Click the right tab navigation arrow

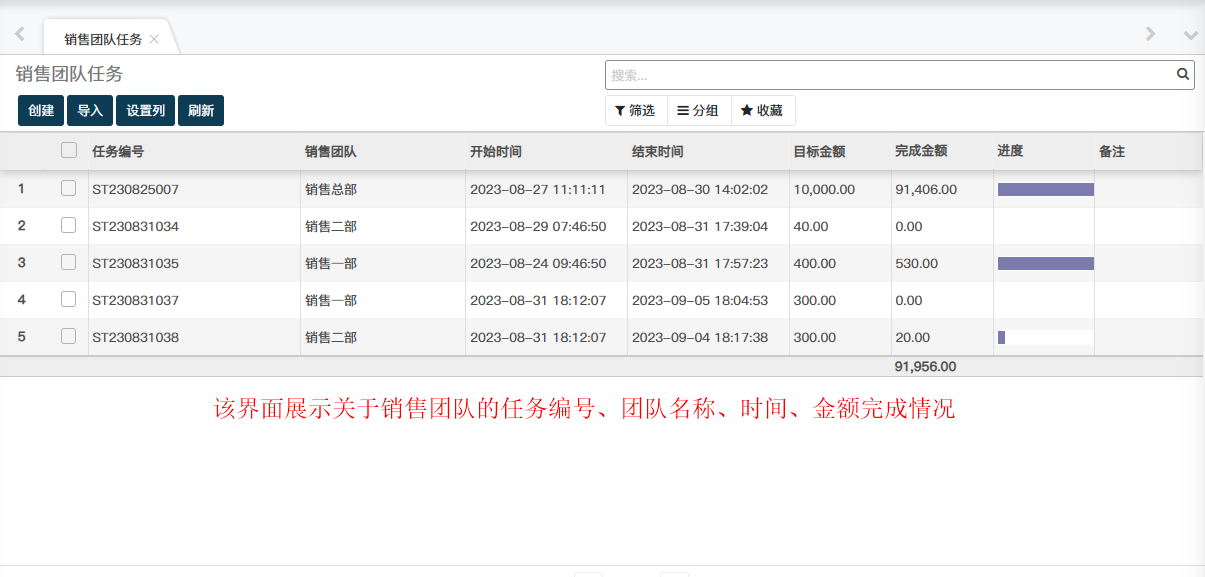coord(1150,34)
